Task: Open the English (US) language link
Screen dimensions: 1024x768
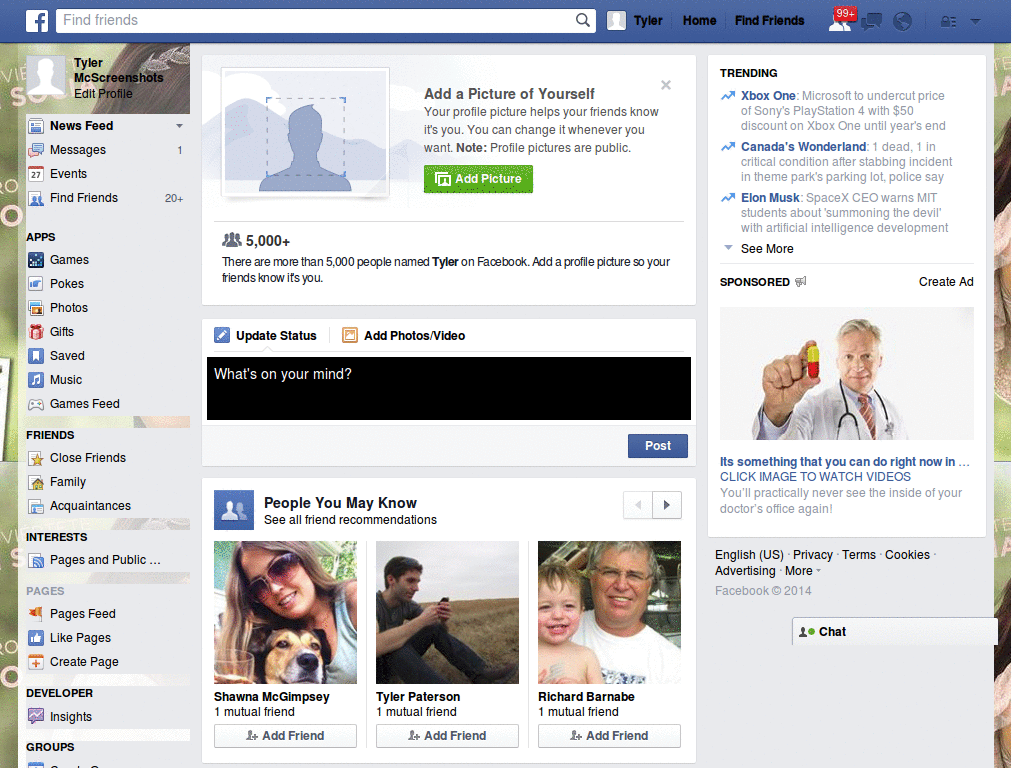Action: 749,555
